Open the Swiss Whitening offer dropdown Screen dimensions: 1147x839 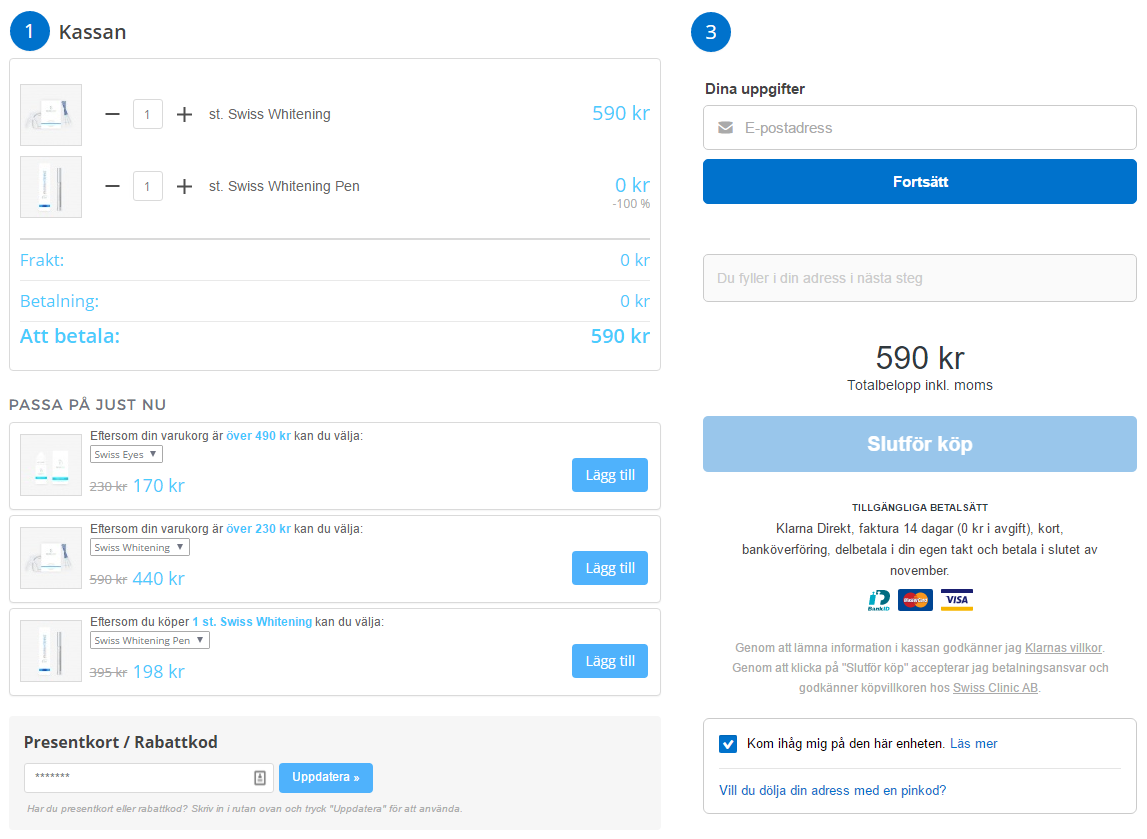point(139,548)
